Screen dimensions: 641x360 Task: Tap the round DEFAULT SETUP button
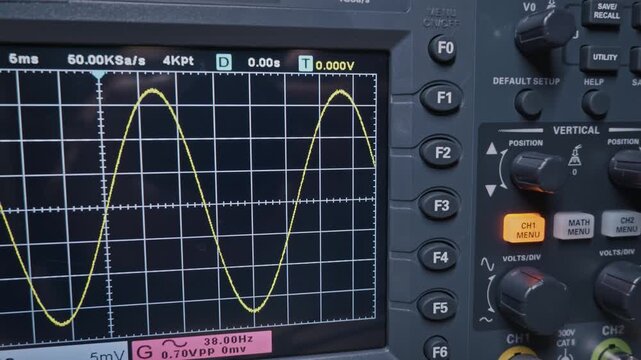pyautogui.click(x=530, y=103)
